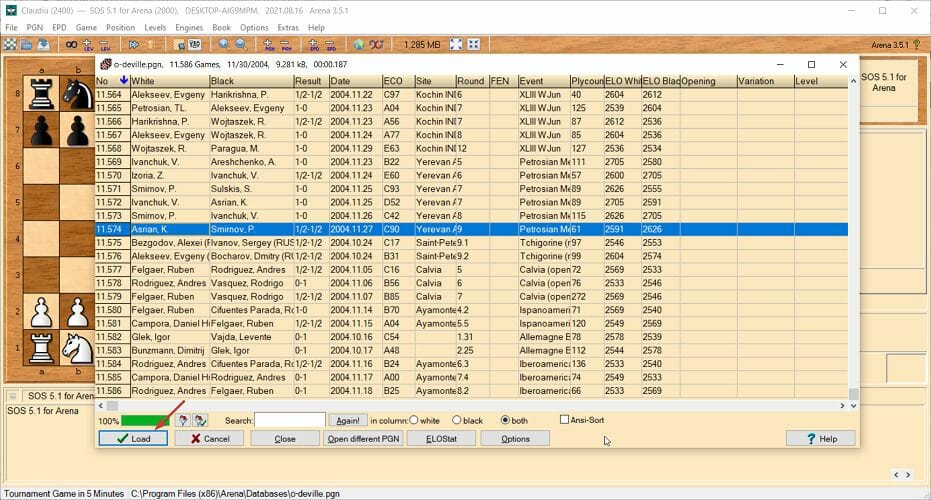The image size is (931, 500).
Task: Select game 11.569 Ivanchuk vs Areshchenko
Action: click(471, 162)
